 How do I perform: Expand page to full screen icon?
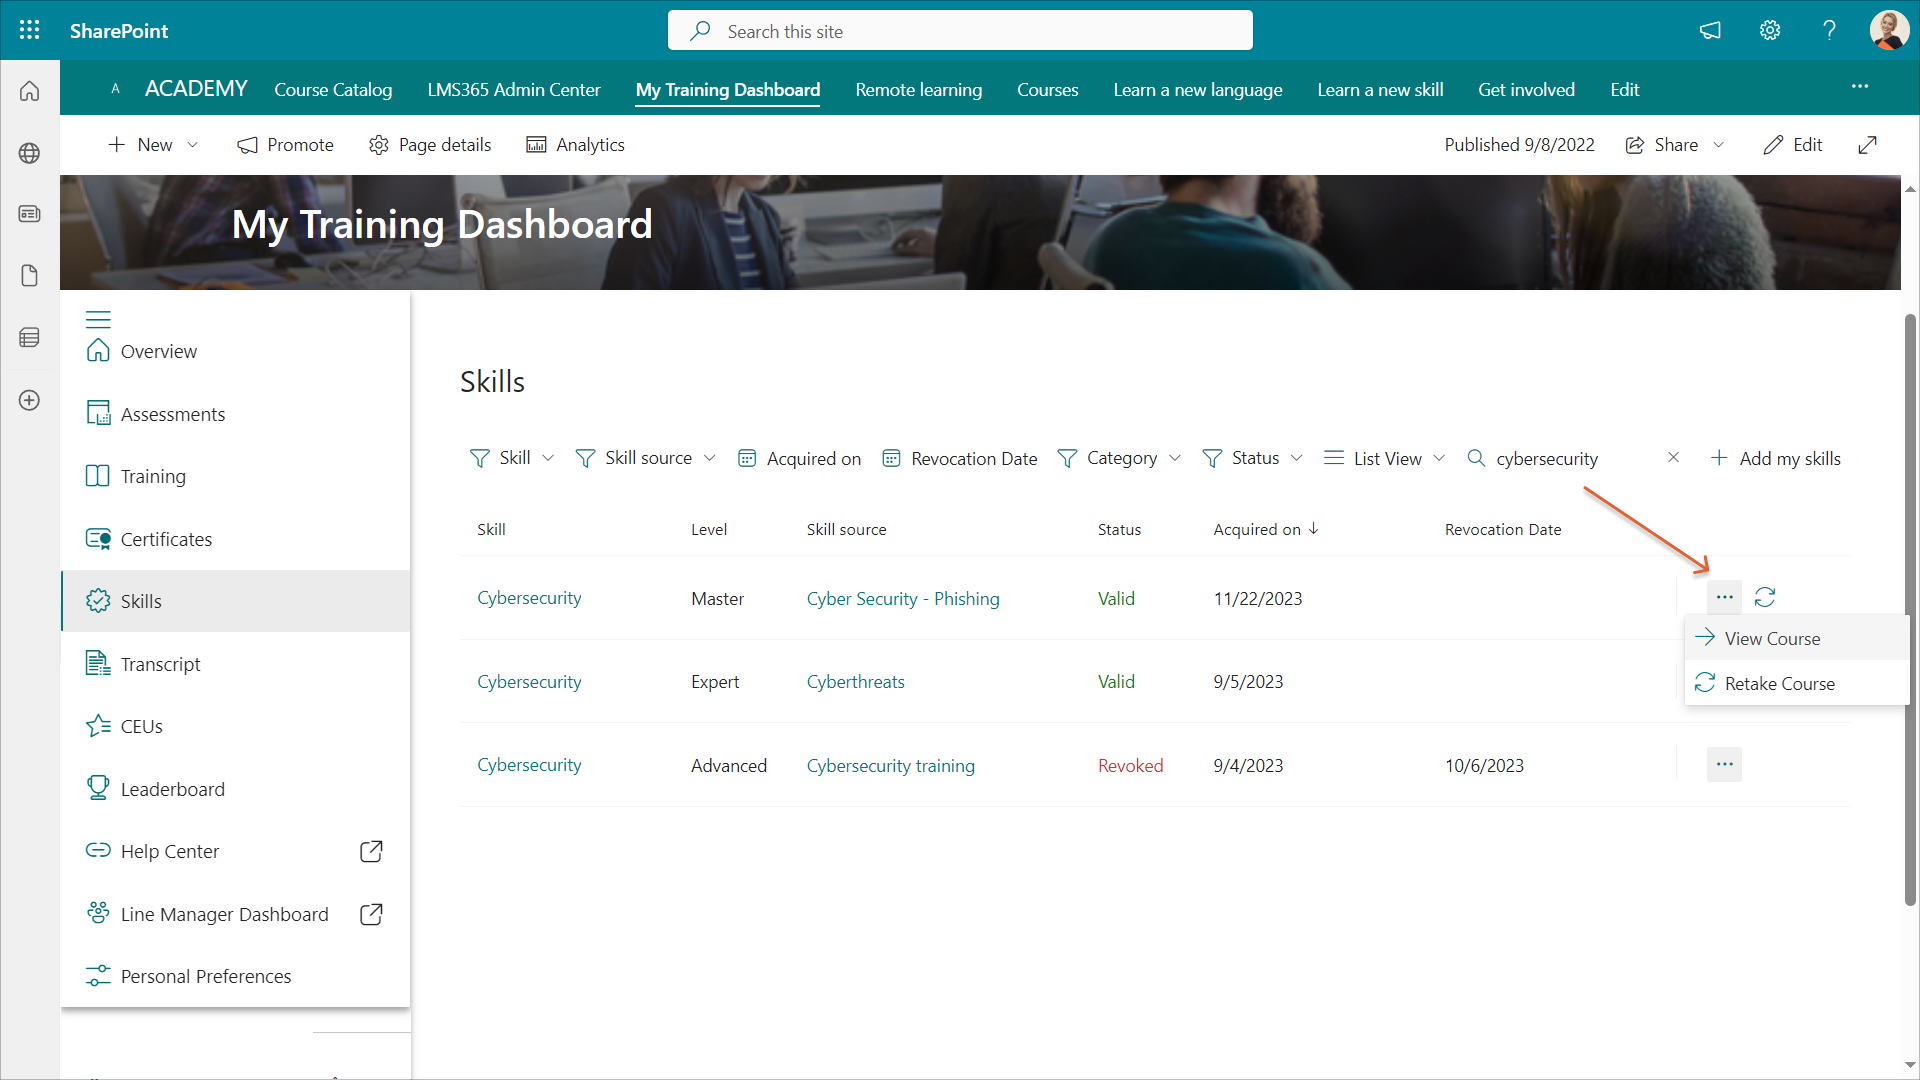[x=1867, y=145]
